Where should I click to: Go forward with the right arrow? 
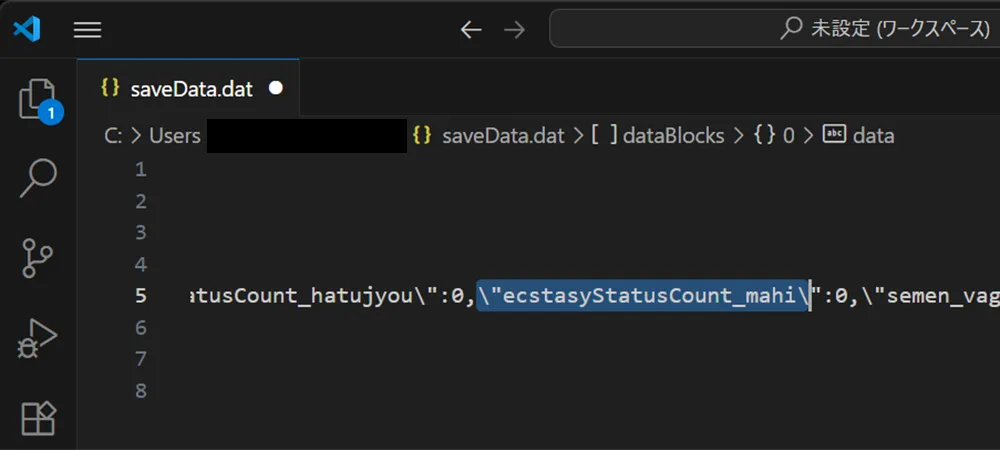(x=515, y=30)
